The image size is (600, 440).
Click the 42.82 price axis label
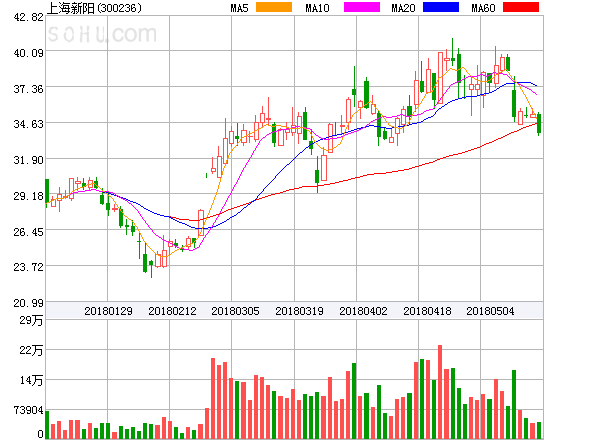(x=29, y=17)
